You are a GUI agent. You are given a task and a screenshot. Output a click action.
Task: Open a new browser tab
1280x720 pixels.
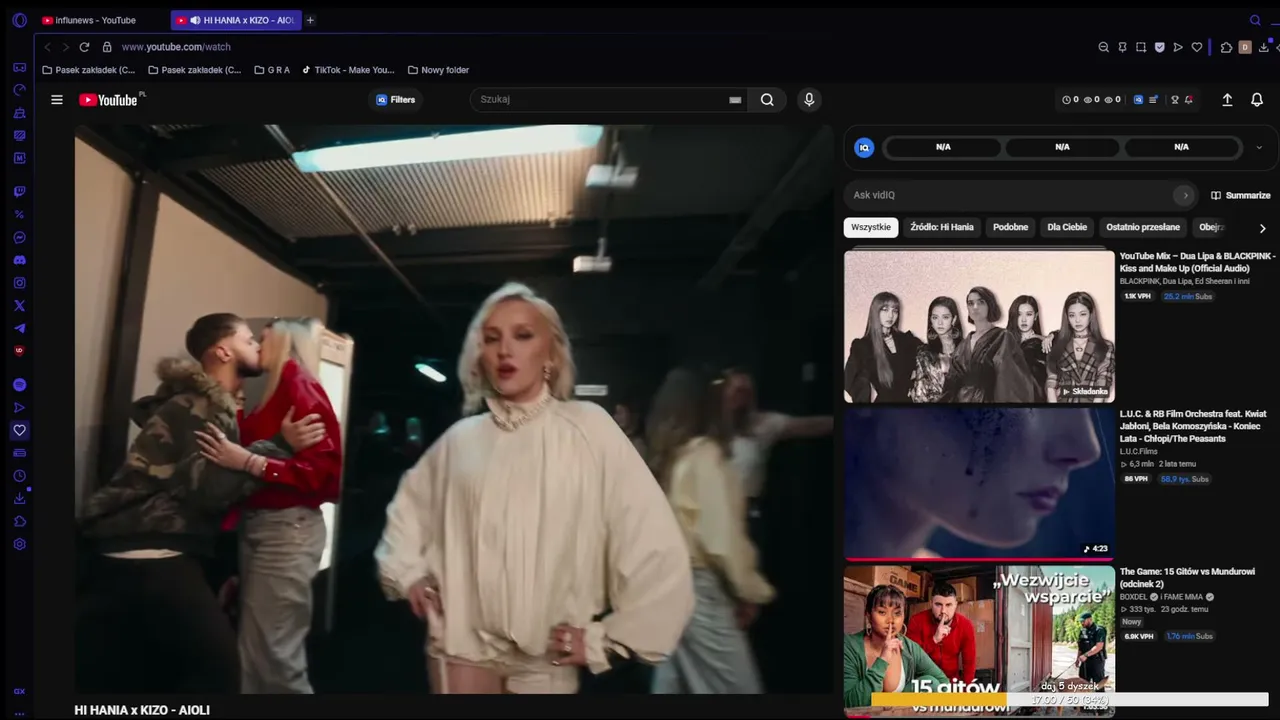click(x=310, y=20)
